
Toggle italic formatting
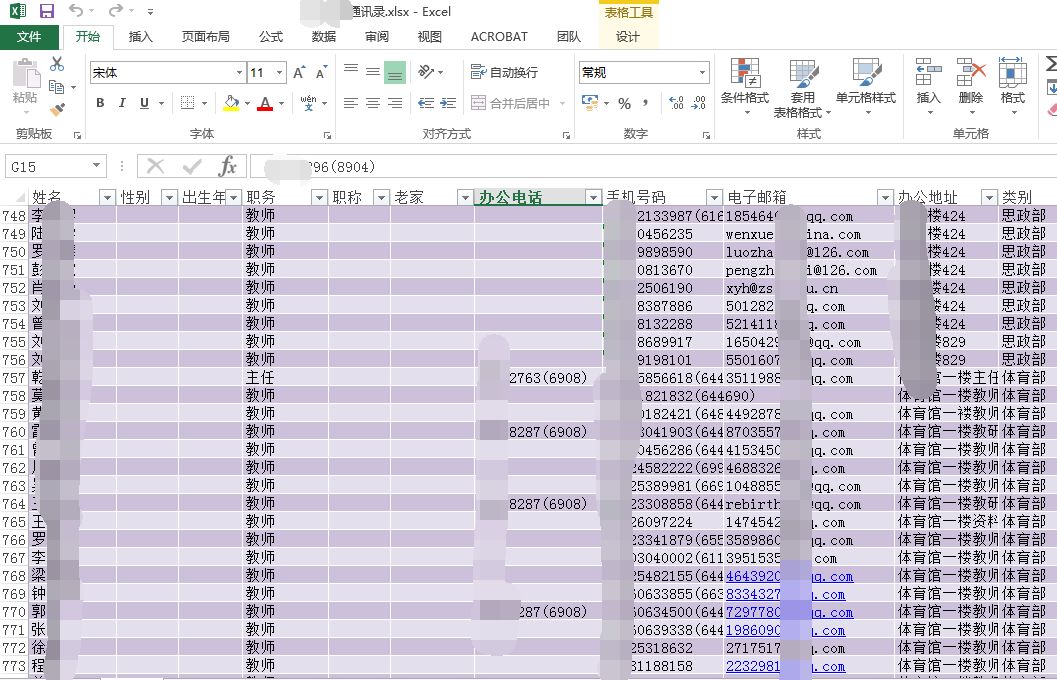pyautogui.click(x=121, y=103)
